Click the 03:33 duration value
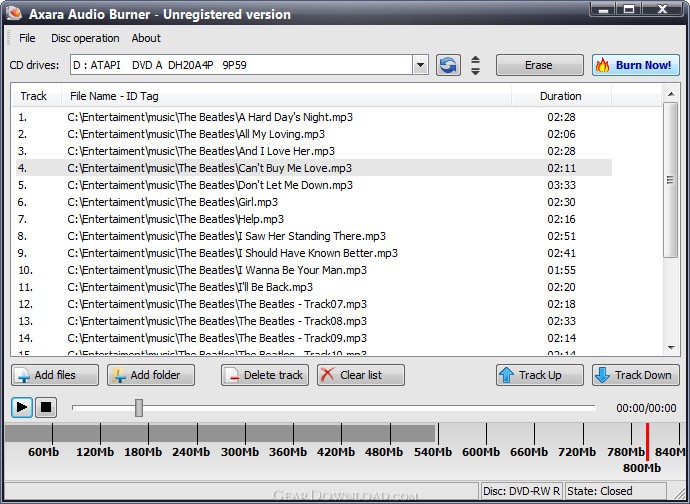This screenshot has width=690, height=504. [x=562, y=185]
